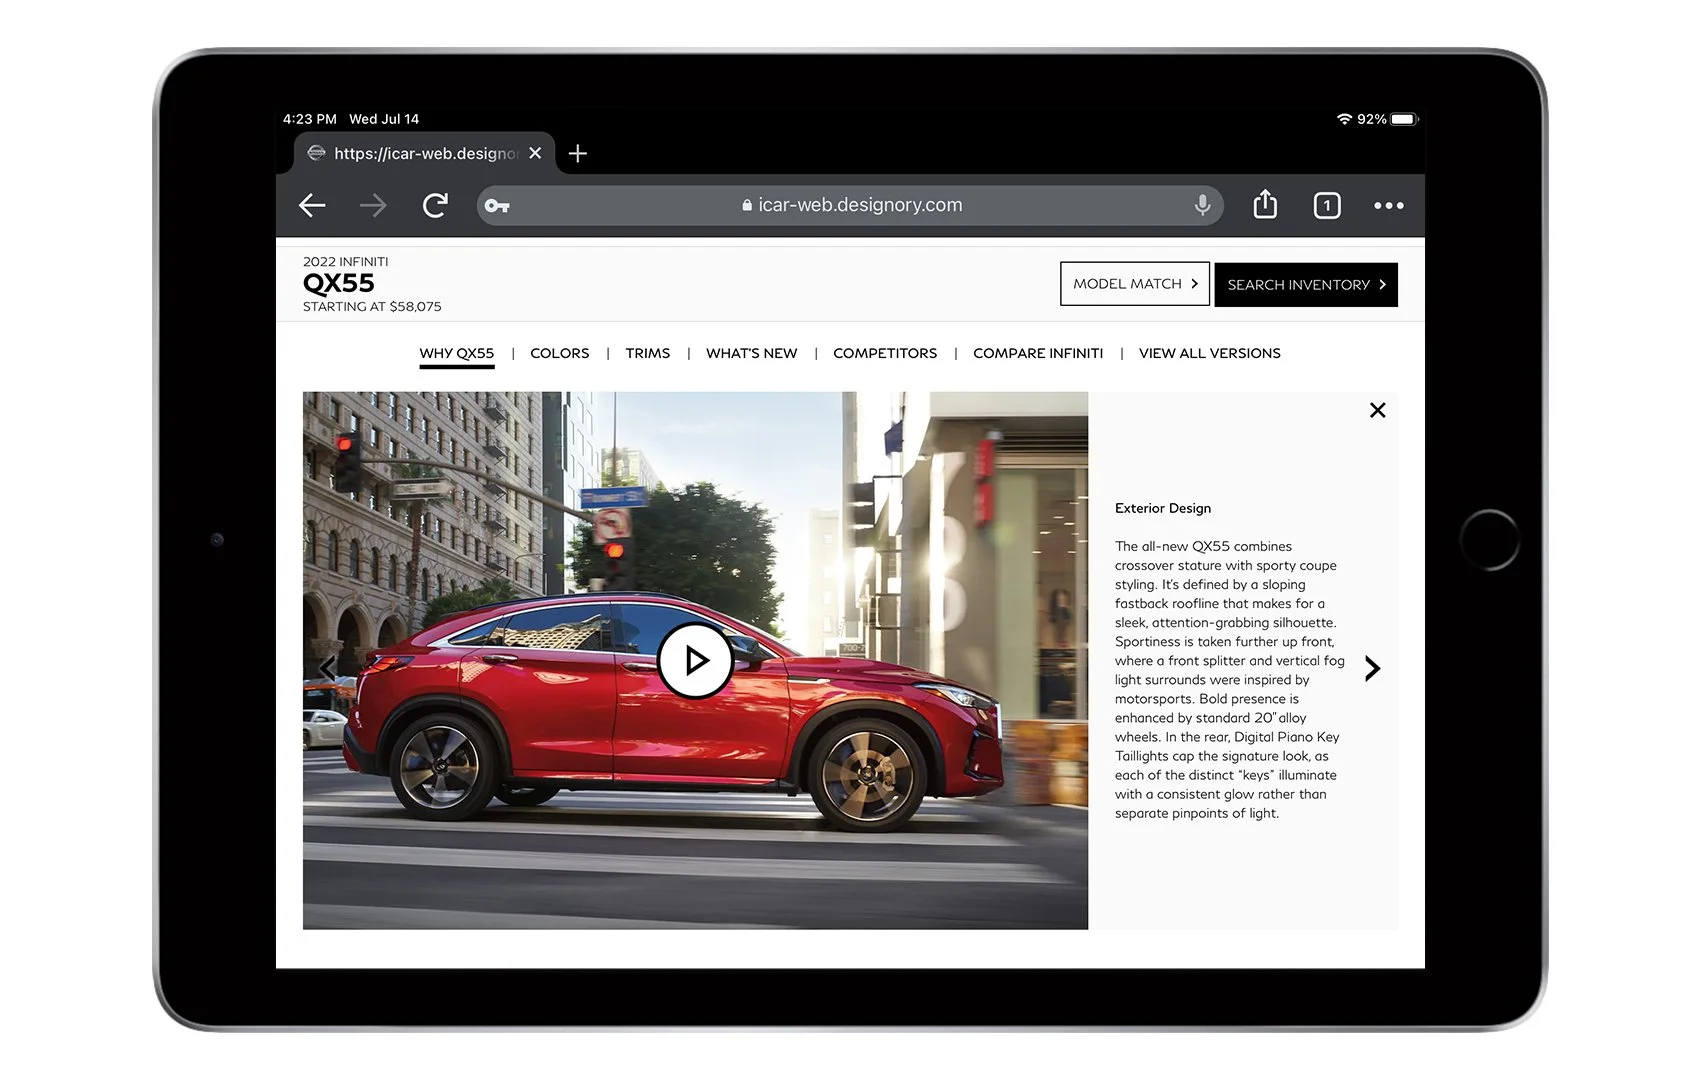
Task: Reload the page with the refresh icon
Action: (435, 205)
